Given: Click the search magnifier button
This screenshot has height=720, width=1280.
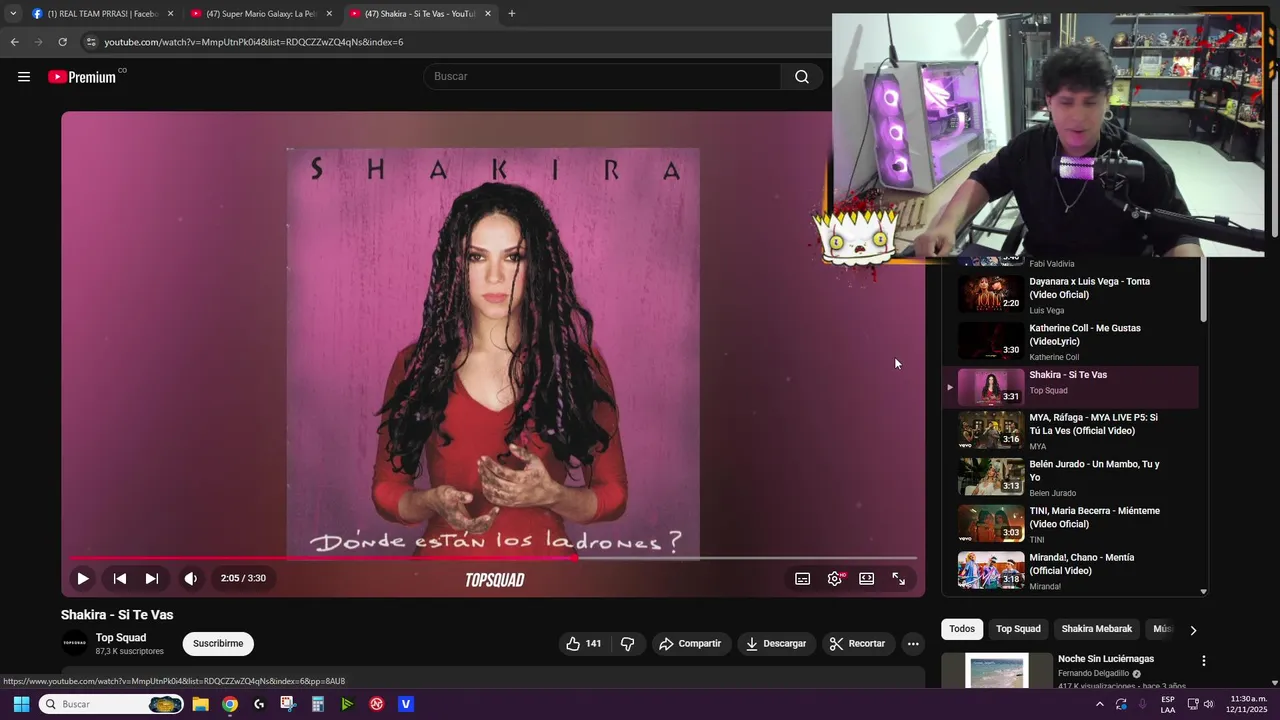Looking at the screenshot, I should 802,77.
